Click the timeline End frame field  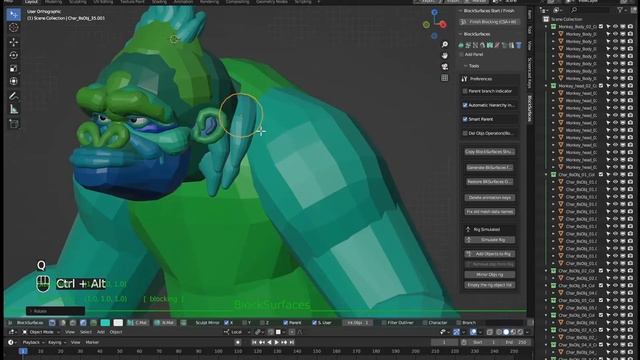(x=517, y=342)
